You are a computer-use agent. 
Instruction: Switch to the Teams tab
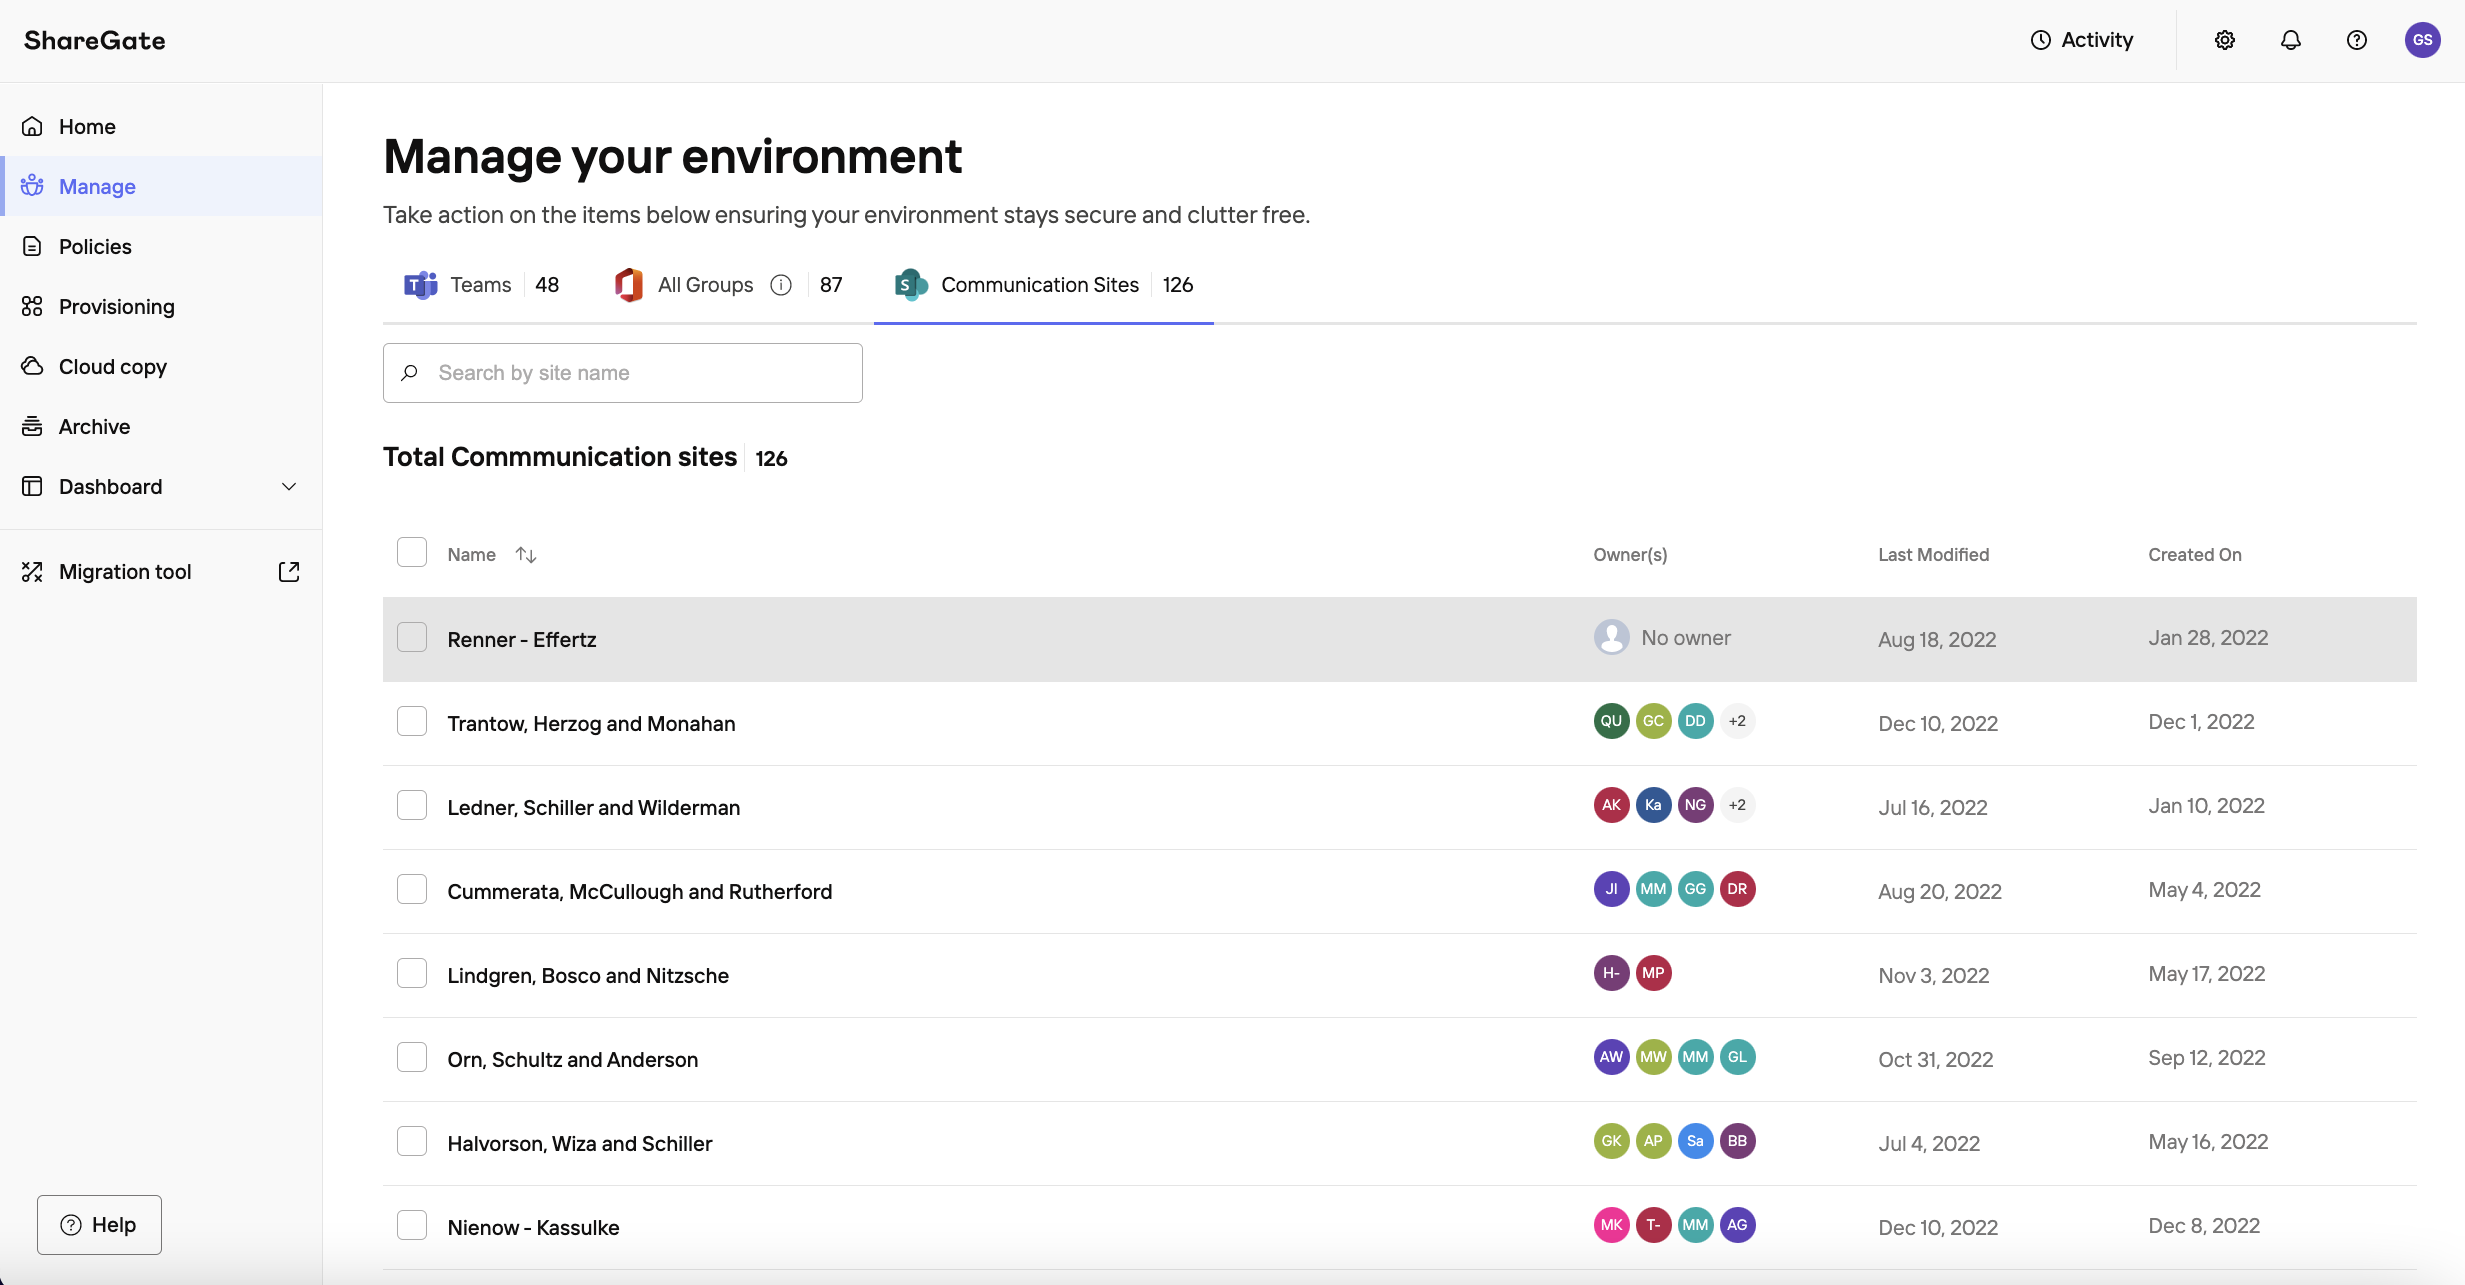(481, 285)
